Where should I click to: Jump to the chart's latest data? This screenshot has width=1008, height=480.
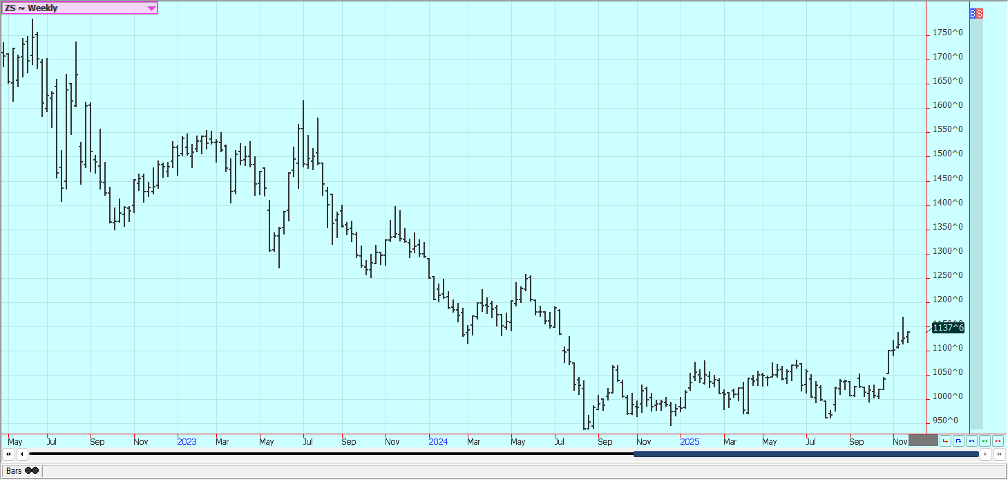point(998,454)
